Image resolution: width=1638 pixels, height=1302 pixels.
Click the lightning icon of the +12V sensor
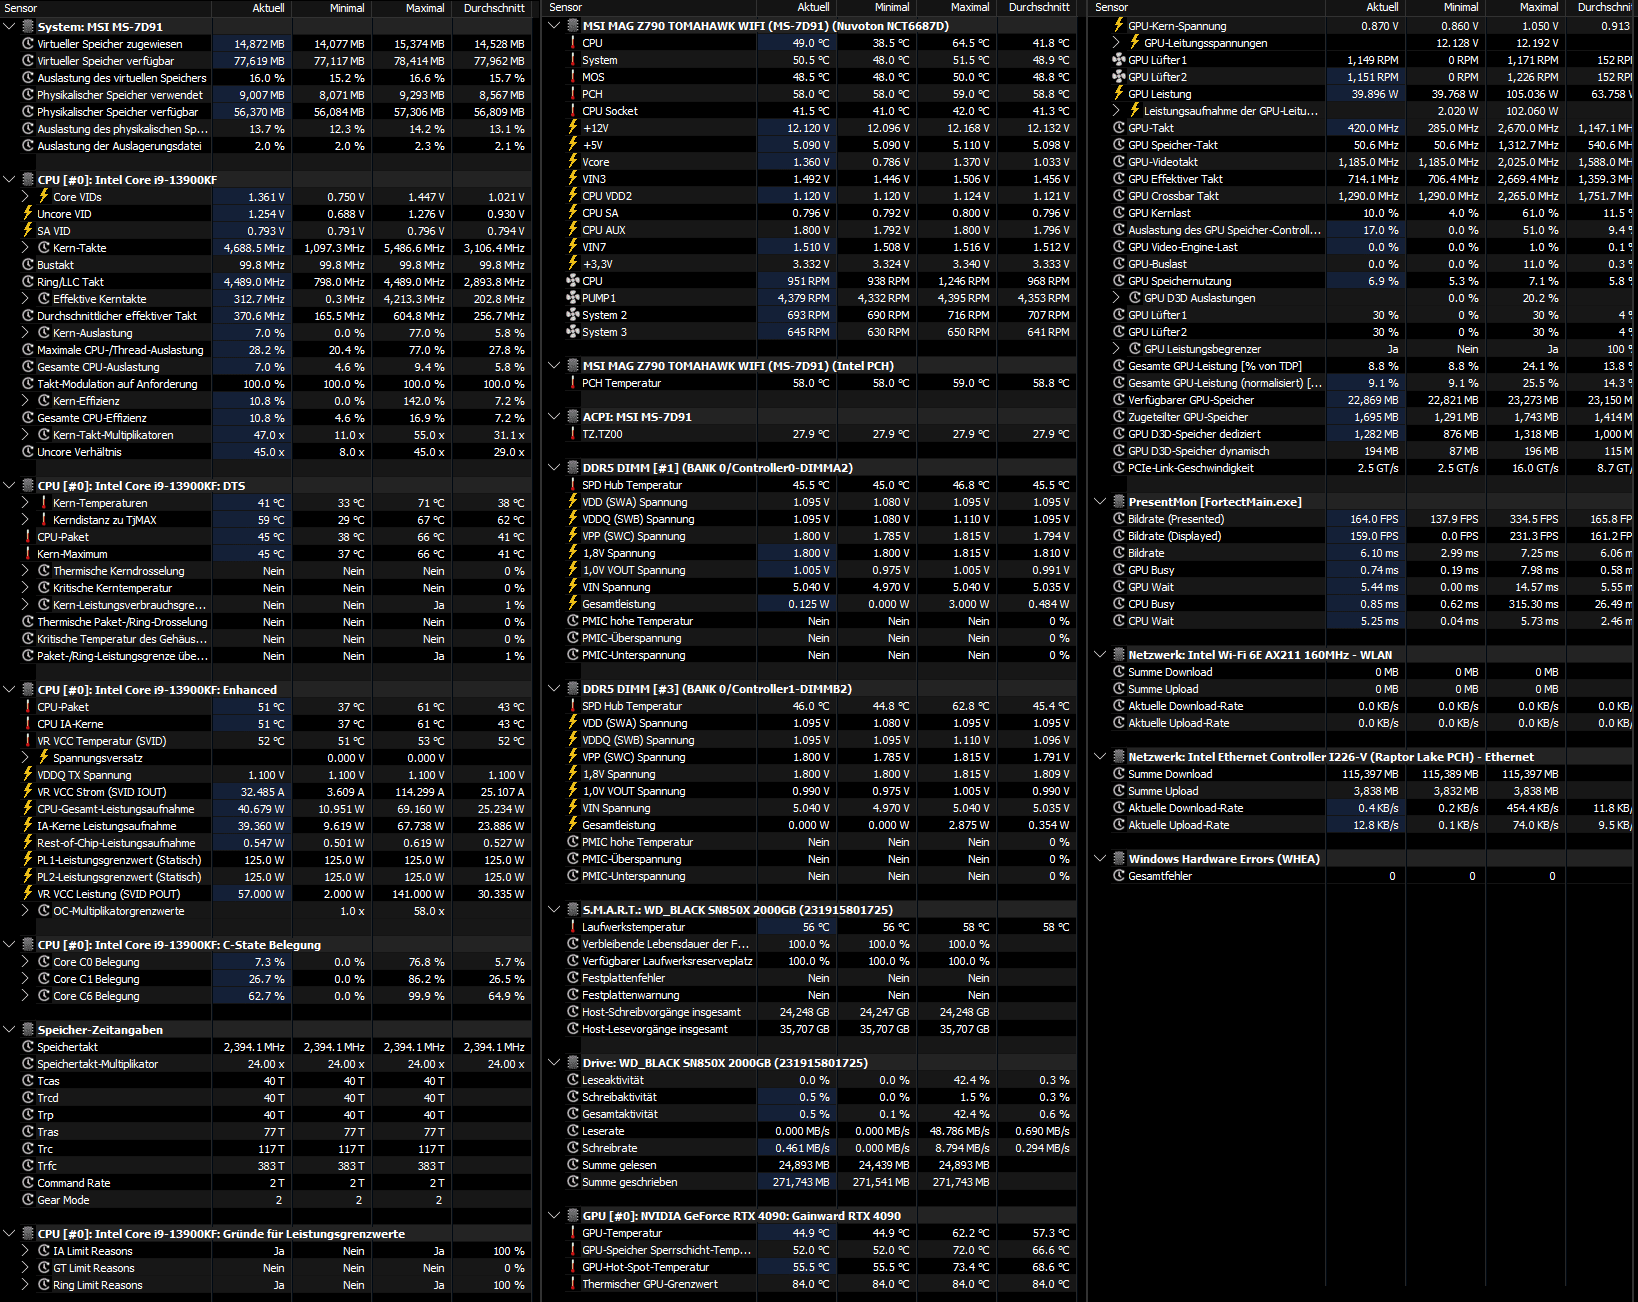tap(573, 128)
